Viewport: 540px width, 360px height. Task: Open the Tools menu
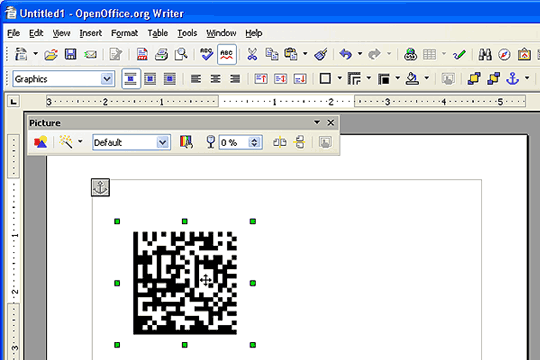click(x=187, y=33)
